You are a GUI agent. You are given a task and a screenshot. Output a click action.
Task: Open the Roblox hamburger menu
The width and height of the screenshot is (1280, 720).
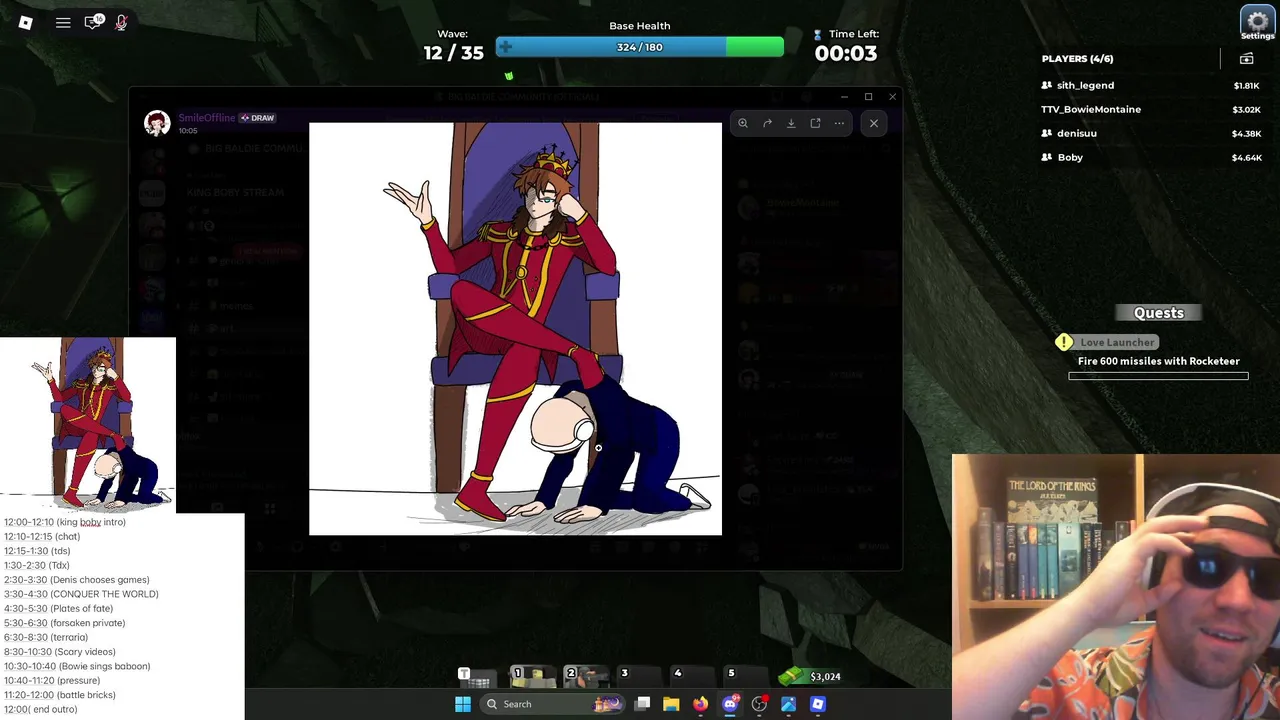[63, 22]
